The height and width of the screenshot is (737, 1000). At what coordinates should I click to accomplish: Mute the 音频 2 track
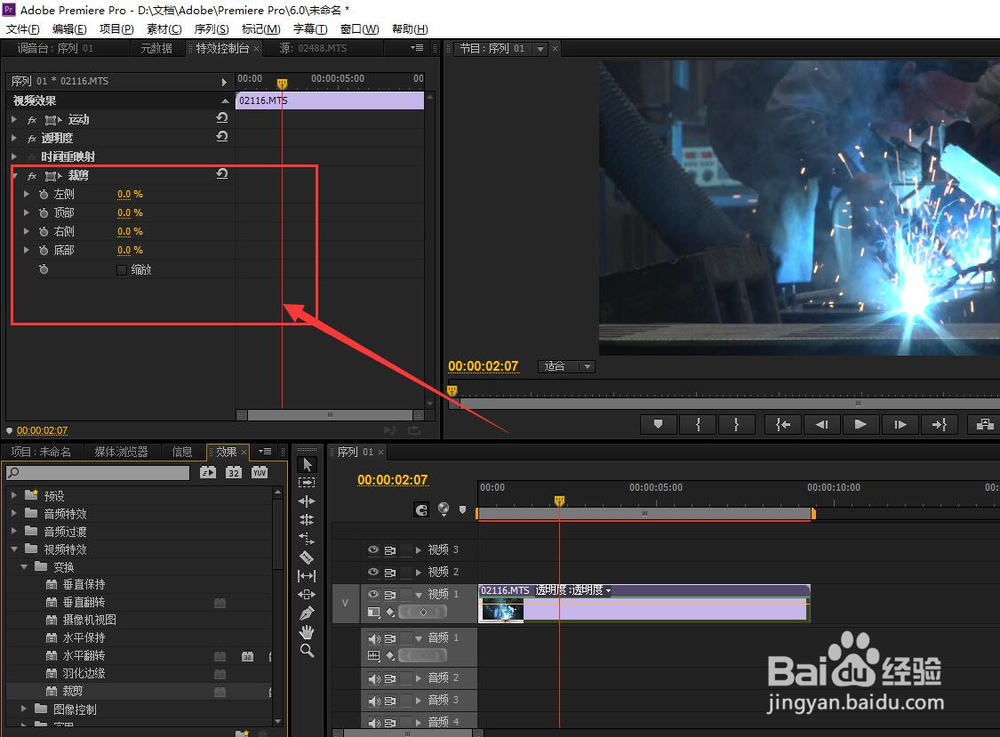374,678
